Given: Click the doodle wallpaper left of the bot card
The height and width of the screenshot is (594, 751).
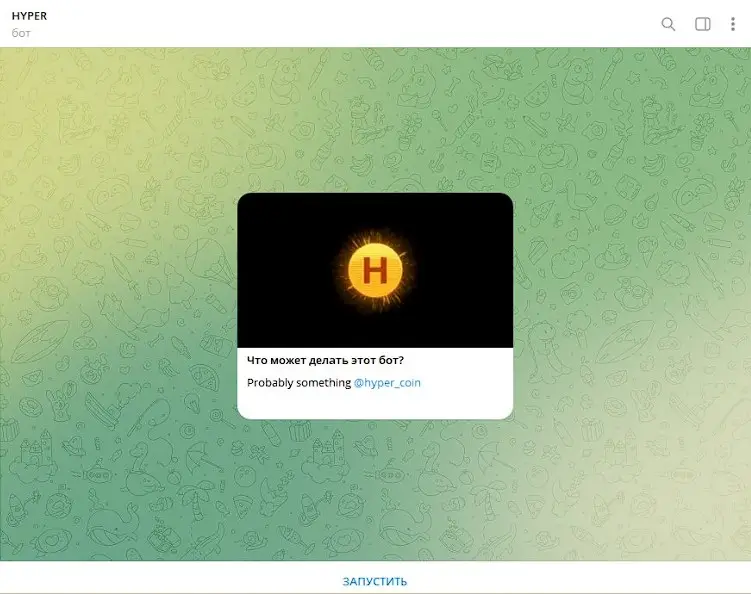Looking at the screenshot, I should tap(120, 300).
